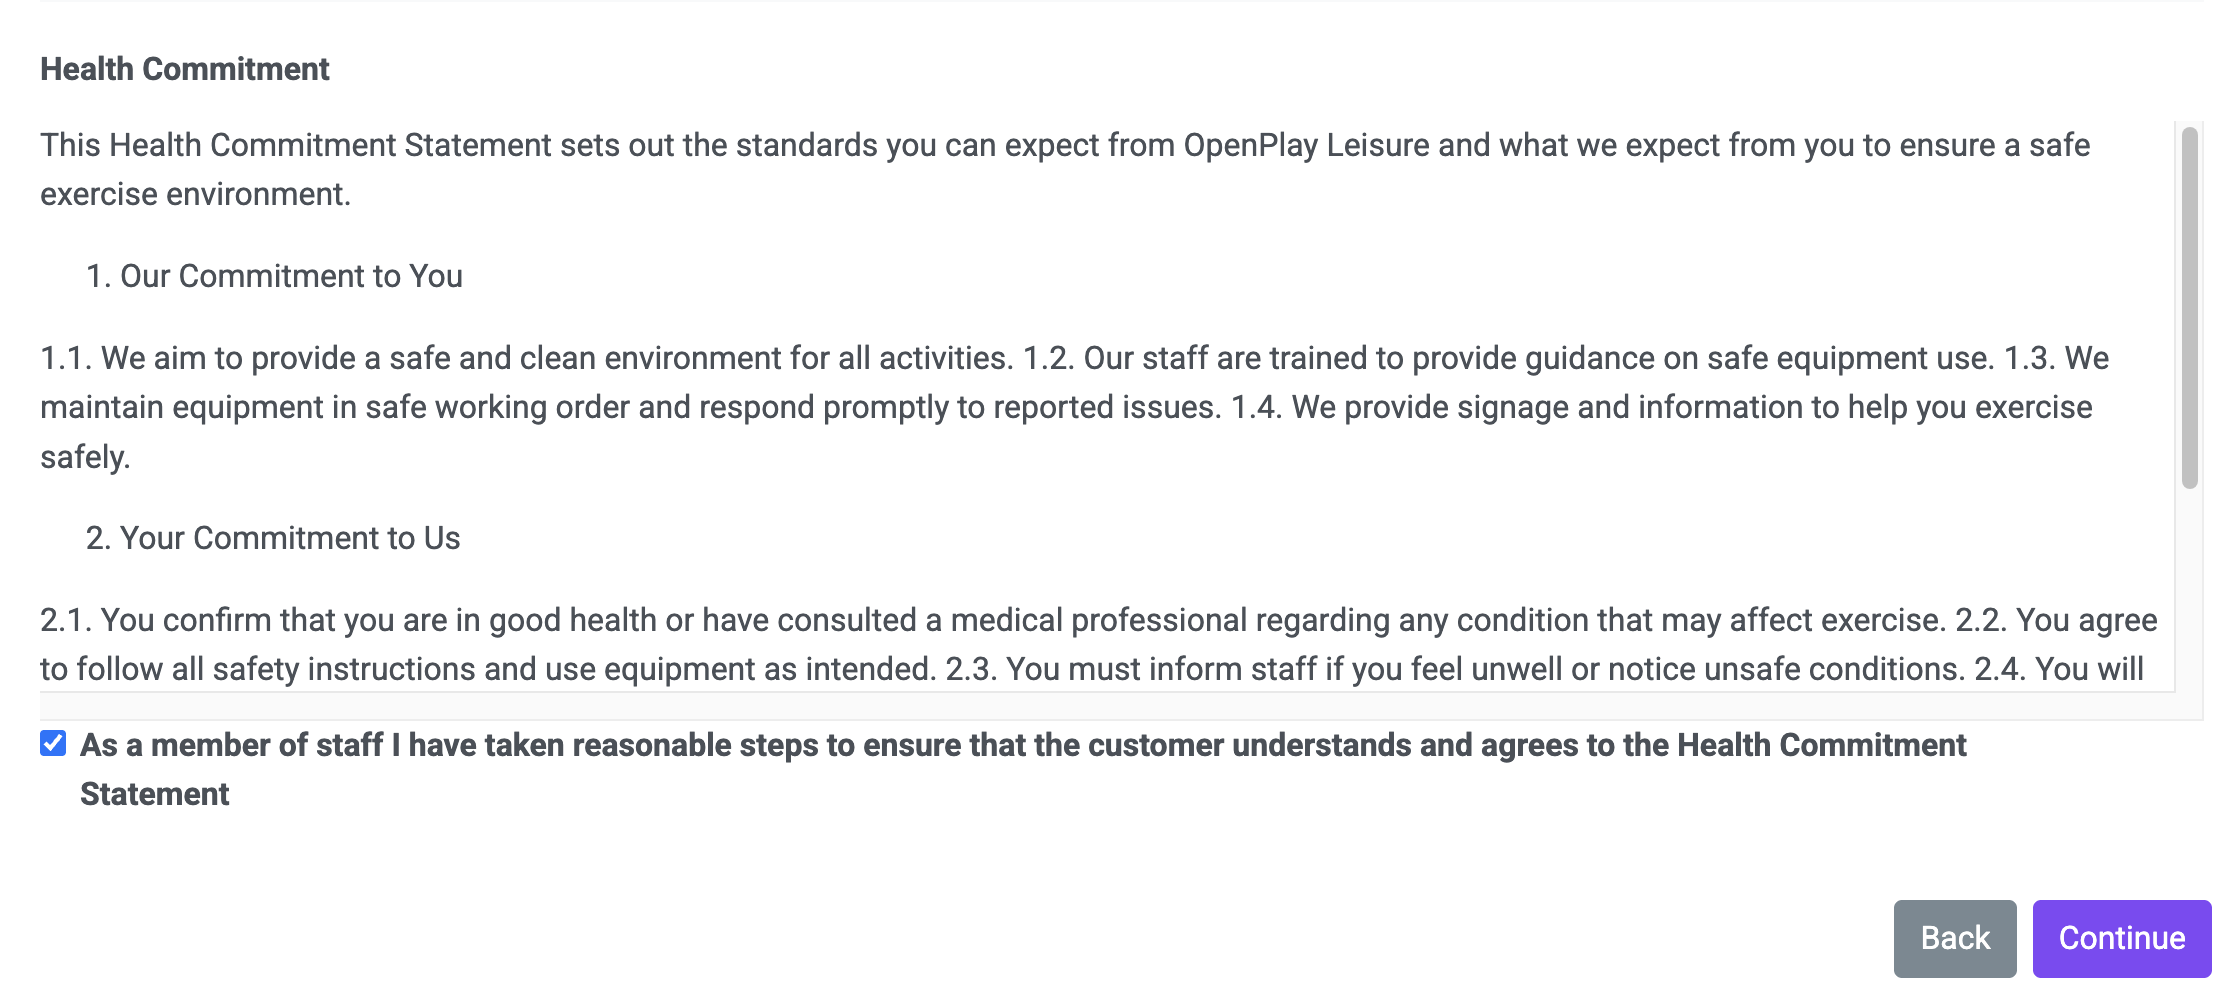This screenshot has width=2238, height=1002.
Task: Click the Health Commitment heading
Action: [x=185, y=69]
